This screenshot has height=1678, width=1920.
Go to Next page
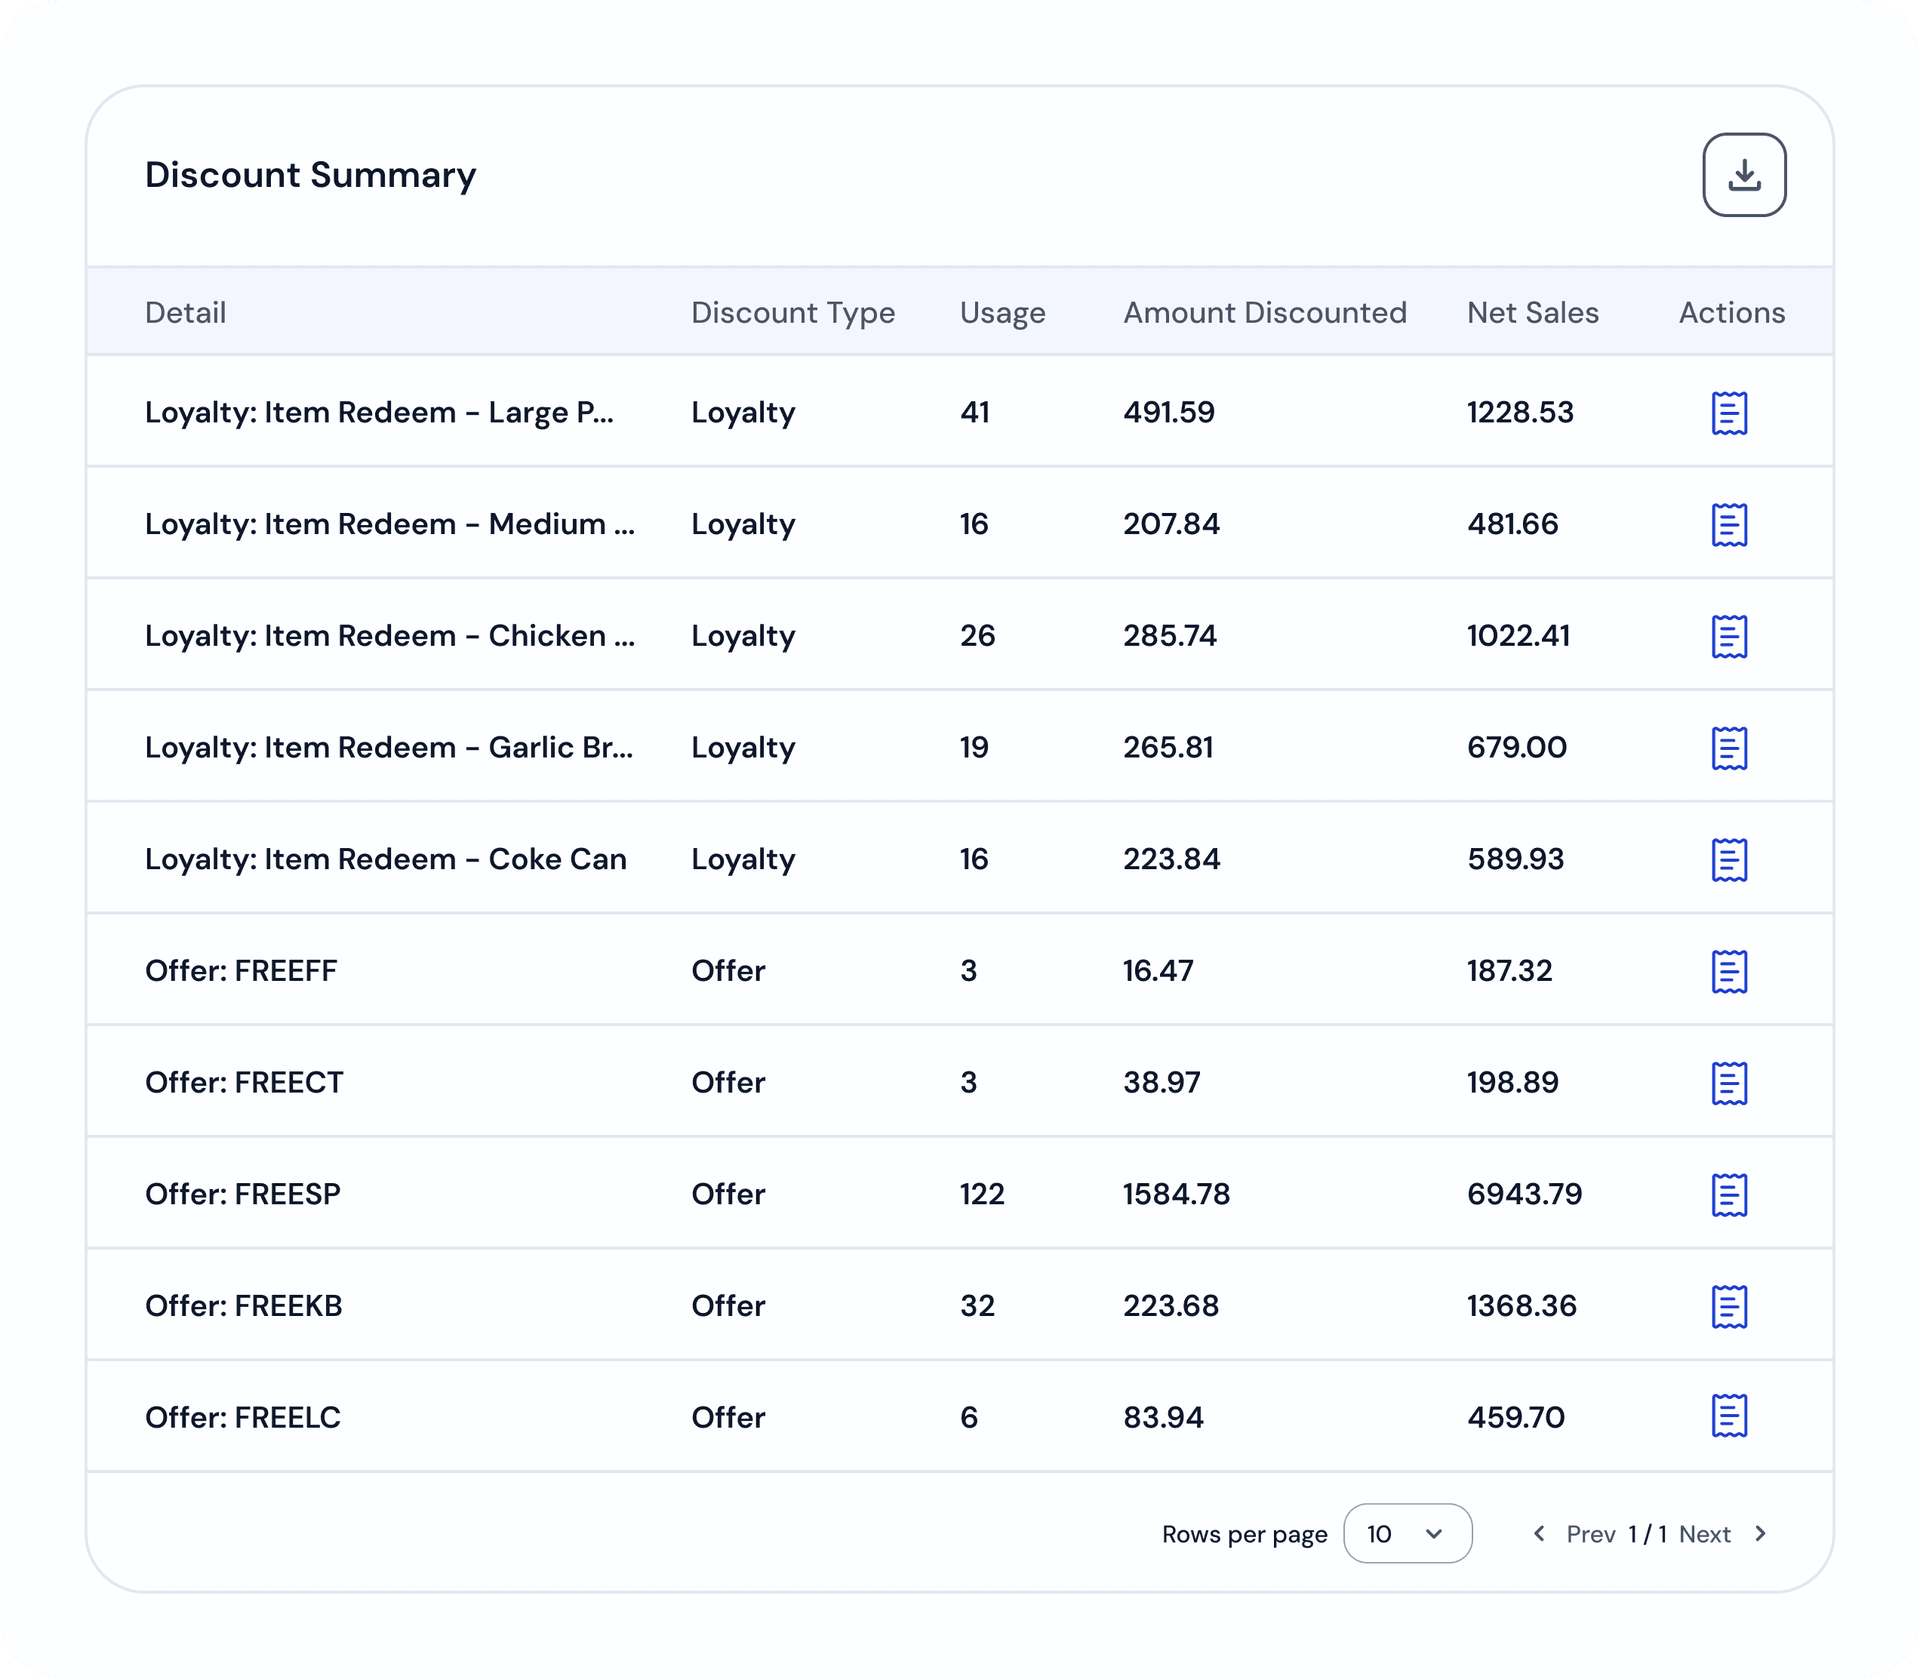tap(1704, 1534)
